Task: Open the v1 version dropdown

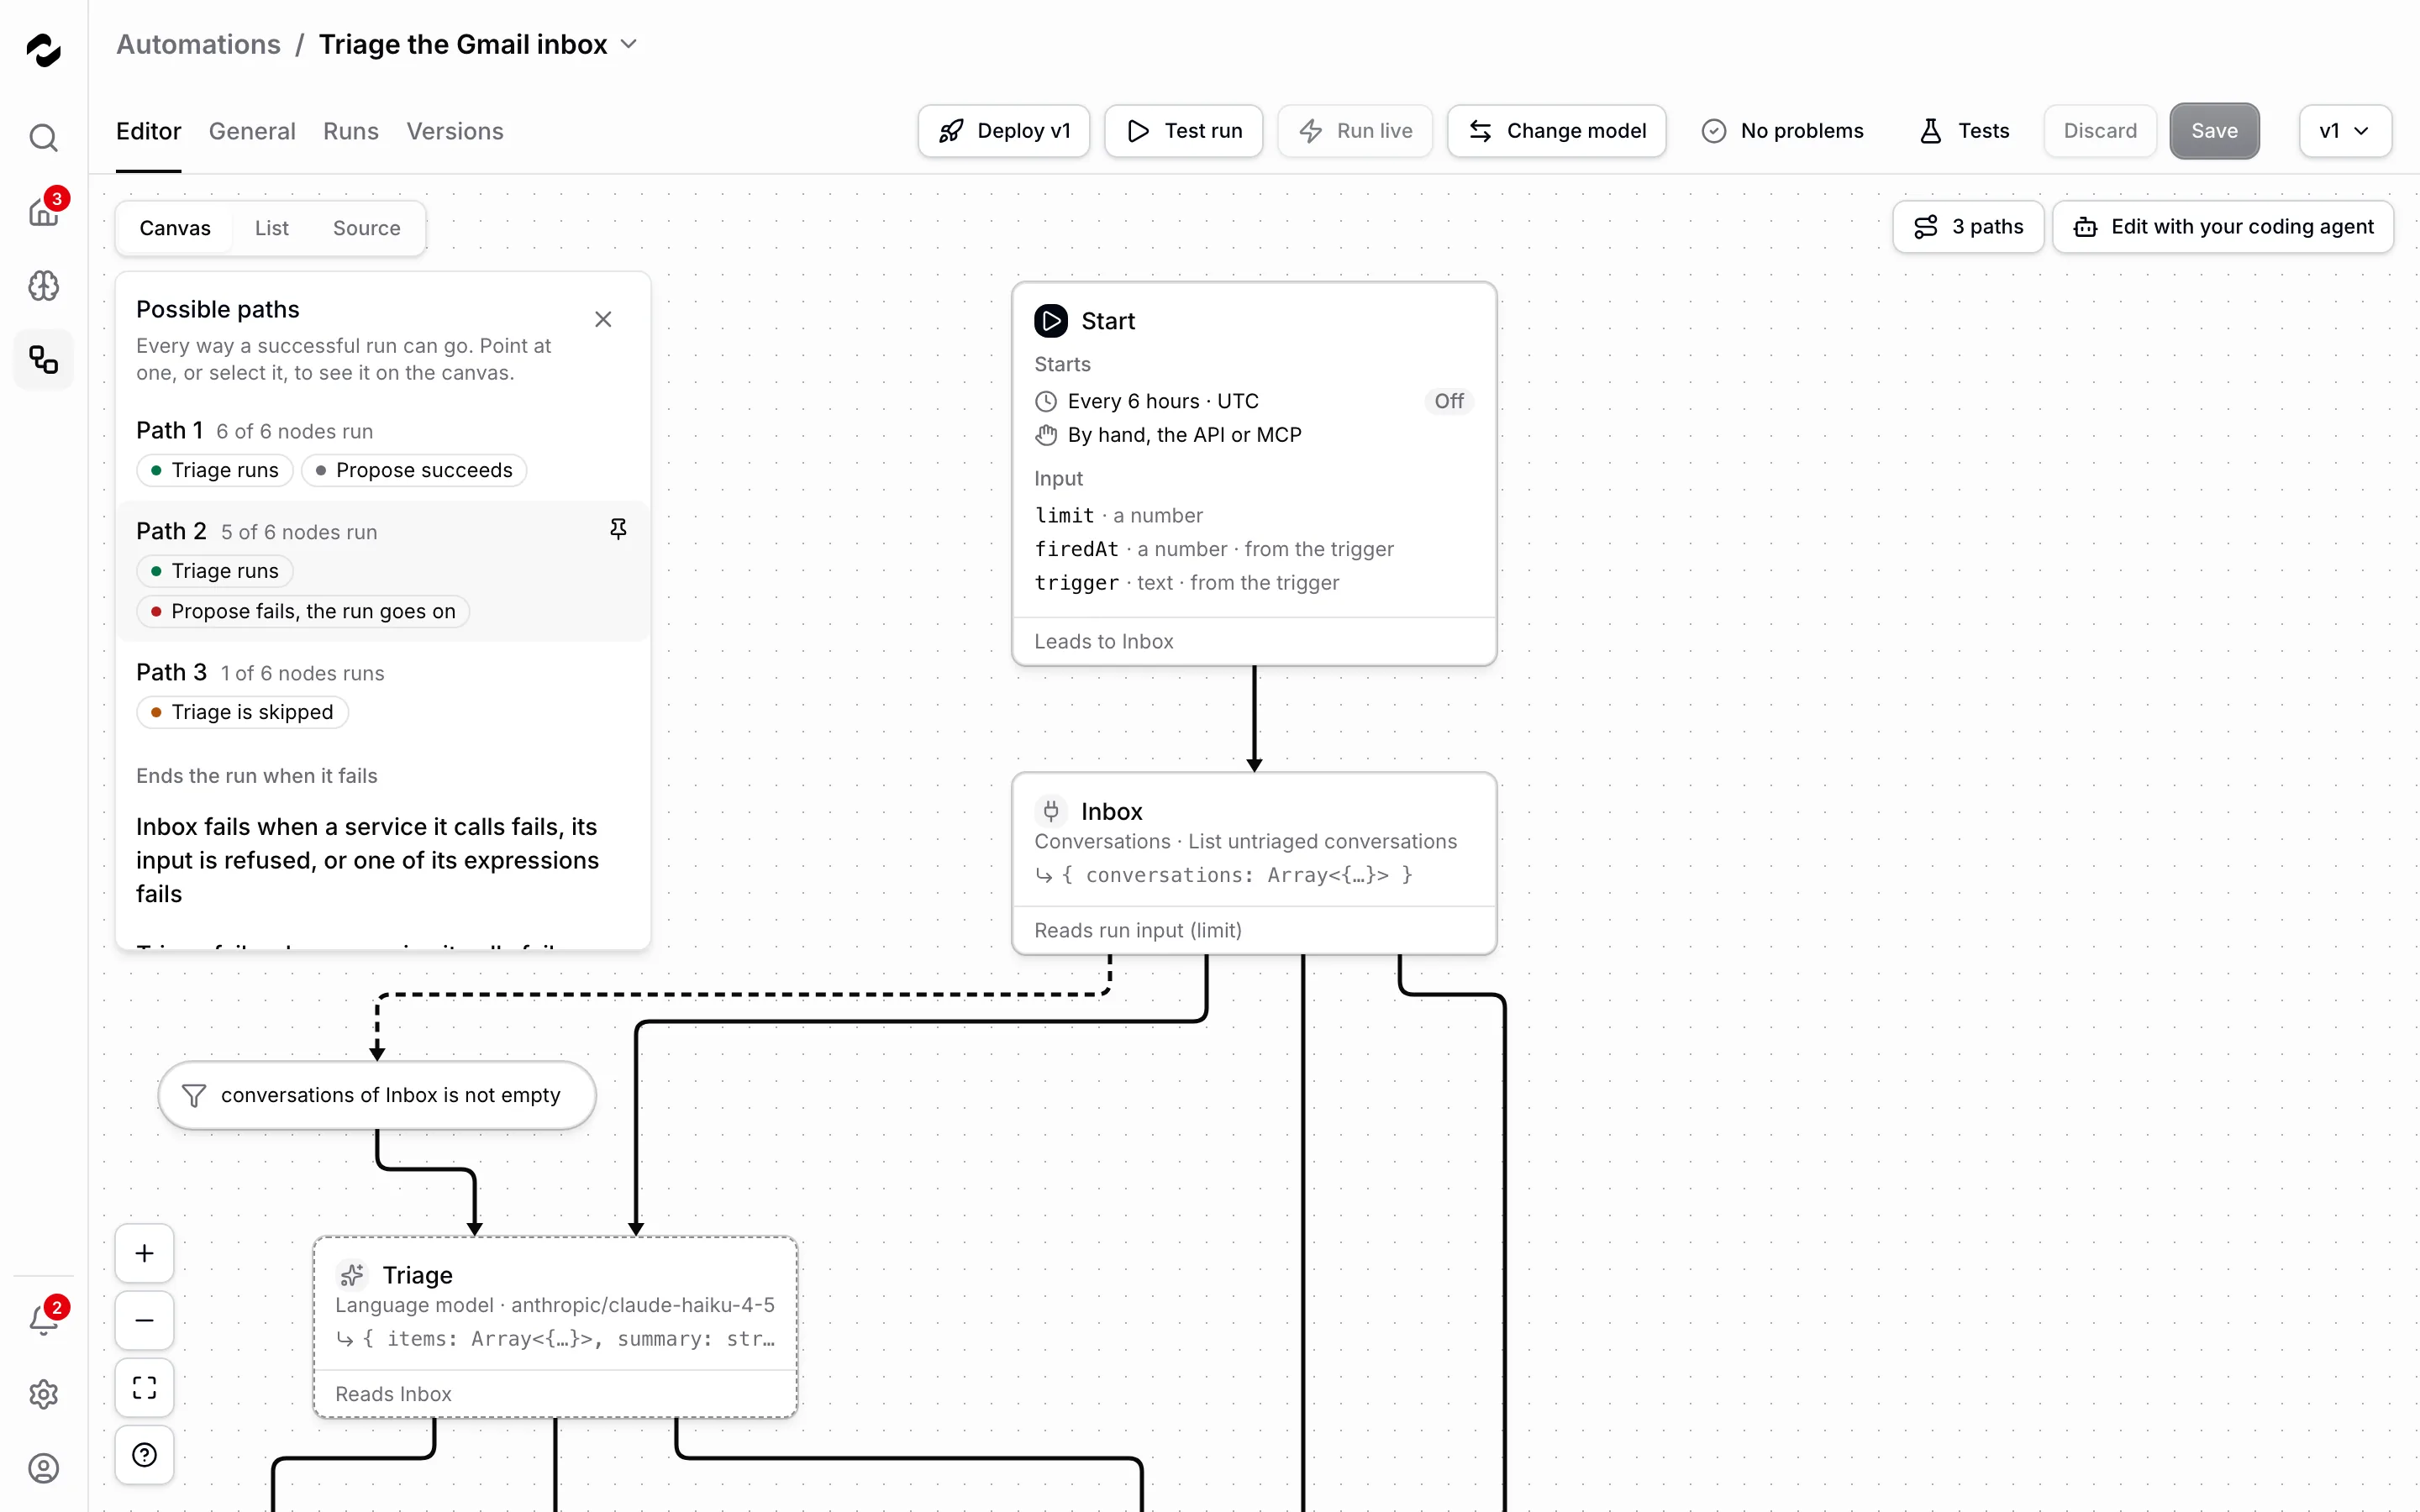Action: pos(2345,131)
